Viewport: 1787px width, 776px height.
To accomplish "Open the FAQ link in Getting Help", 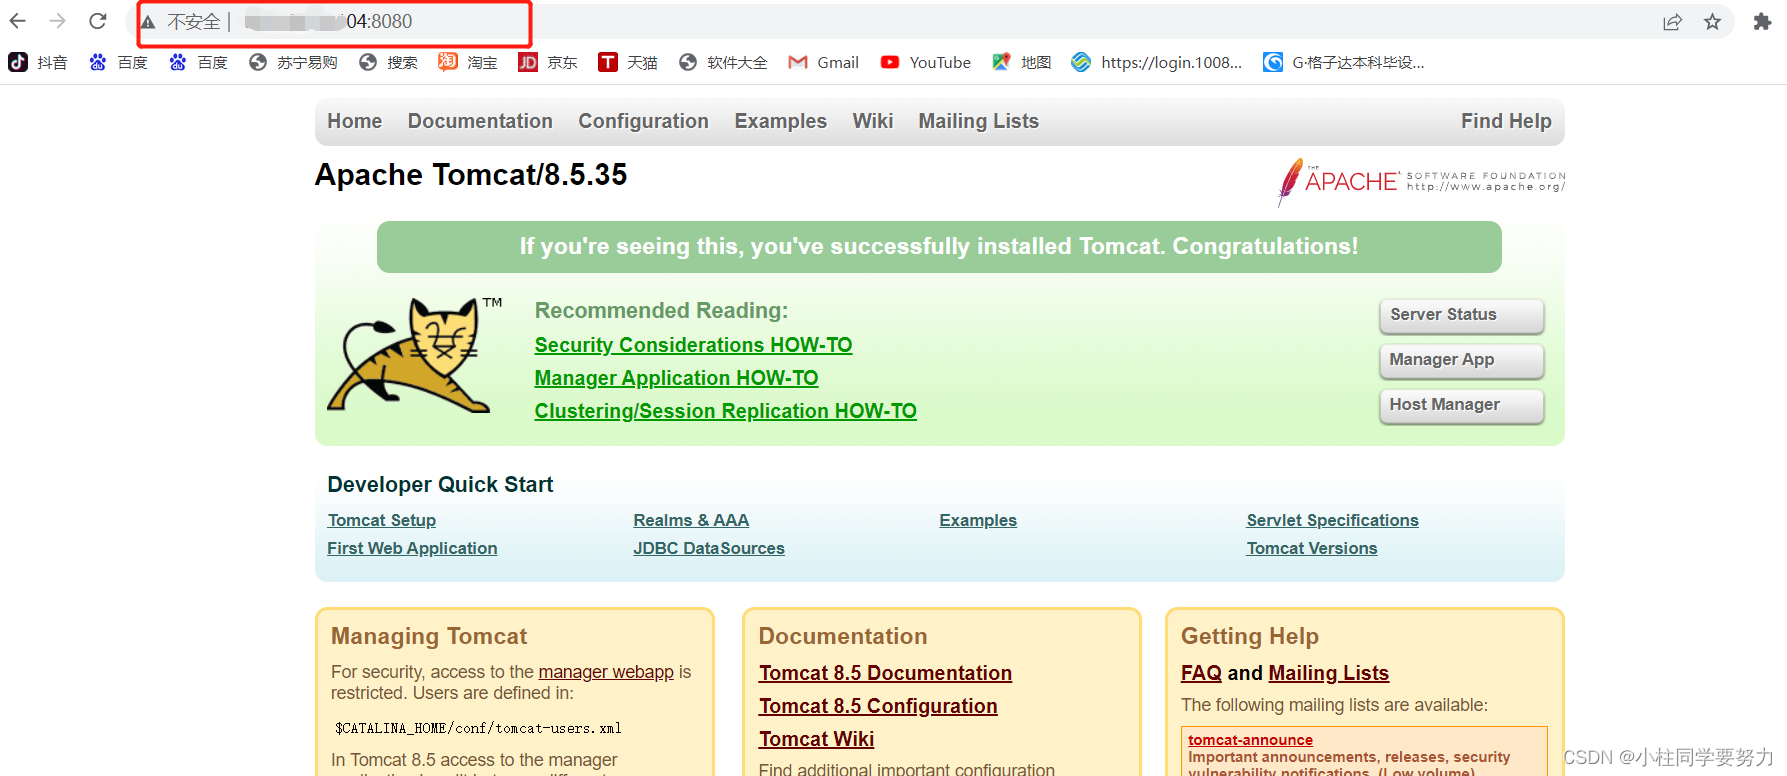I will 1201,673.
